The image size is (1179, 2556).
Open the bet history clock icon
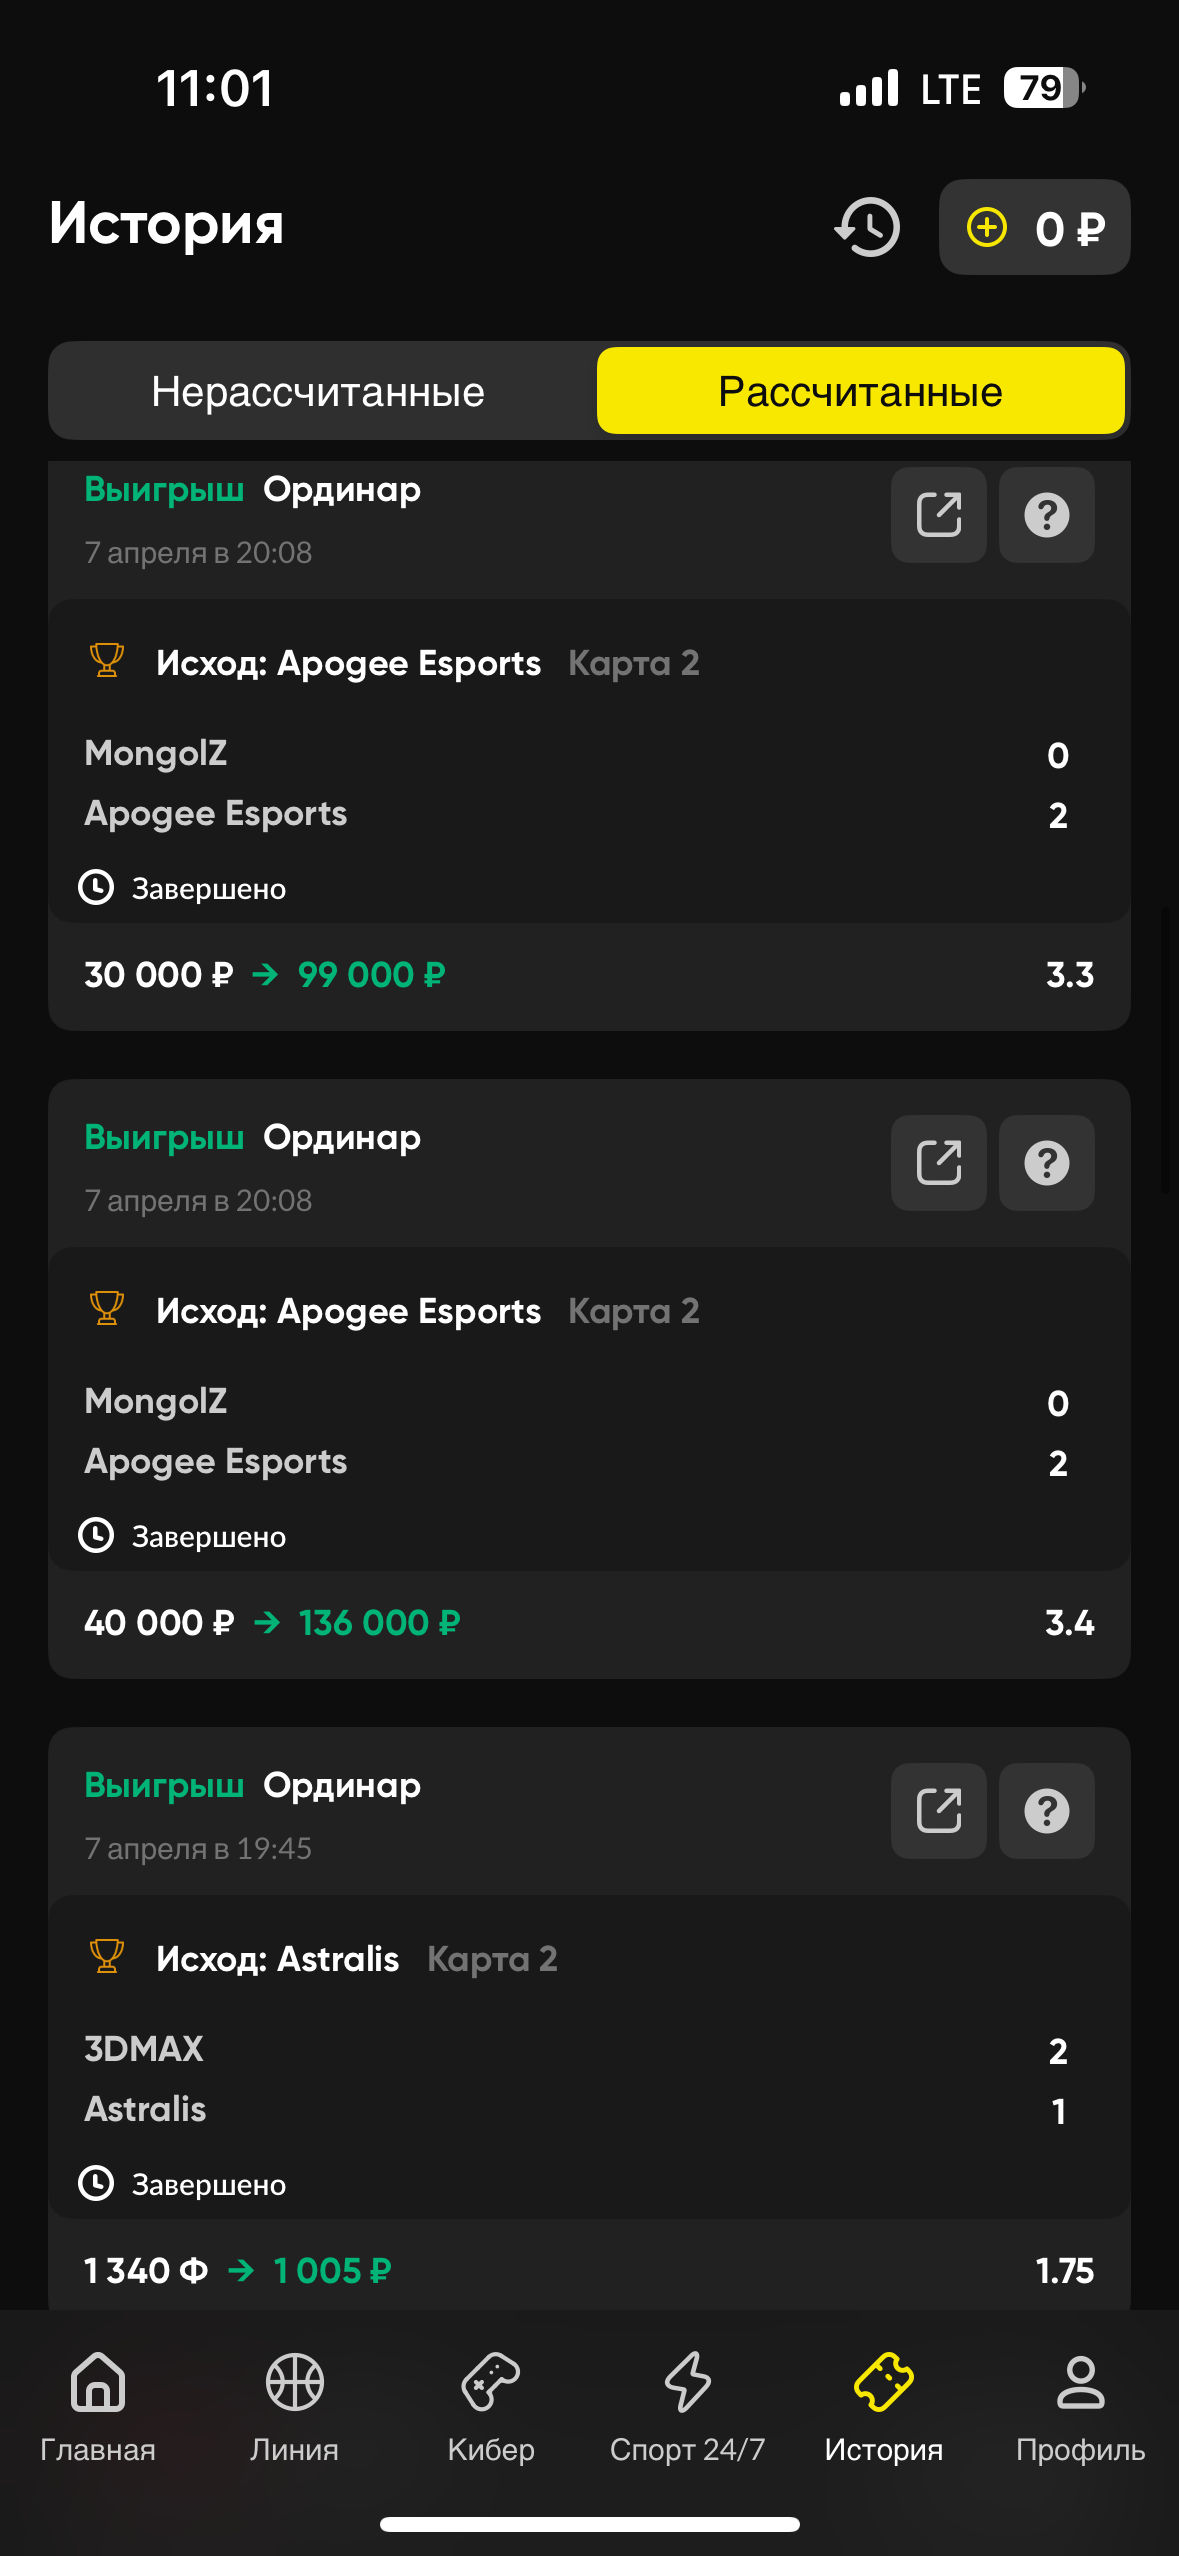(867, 227)
